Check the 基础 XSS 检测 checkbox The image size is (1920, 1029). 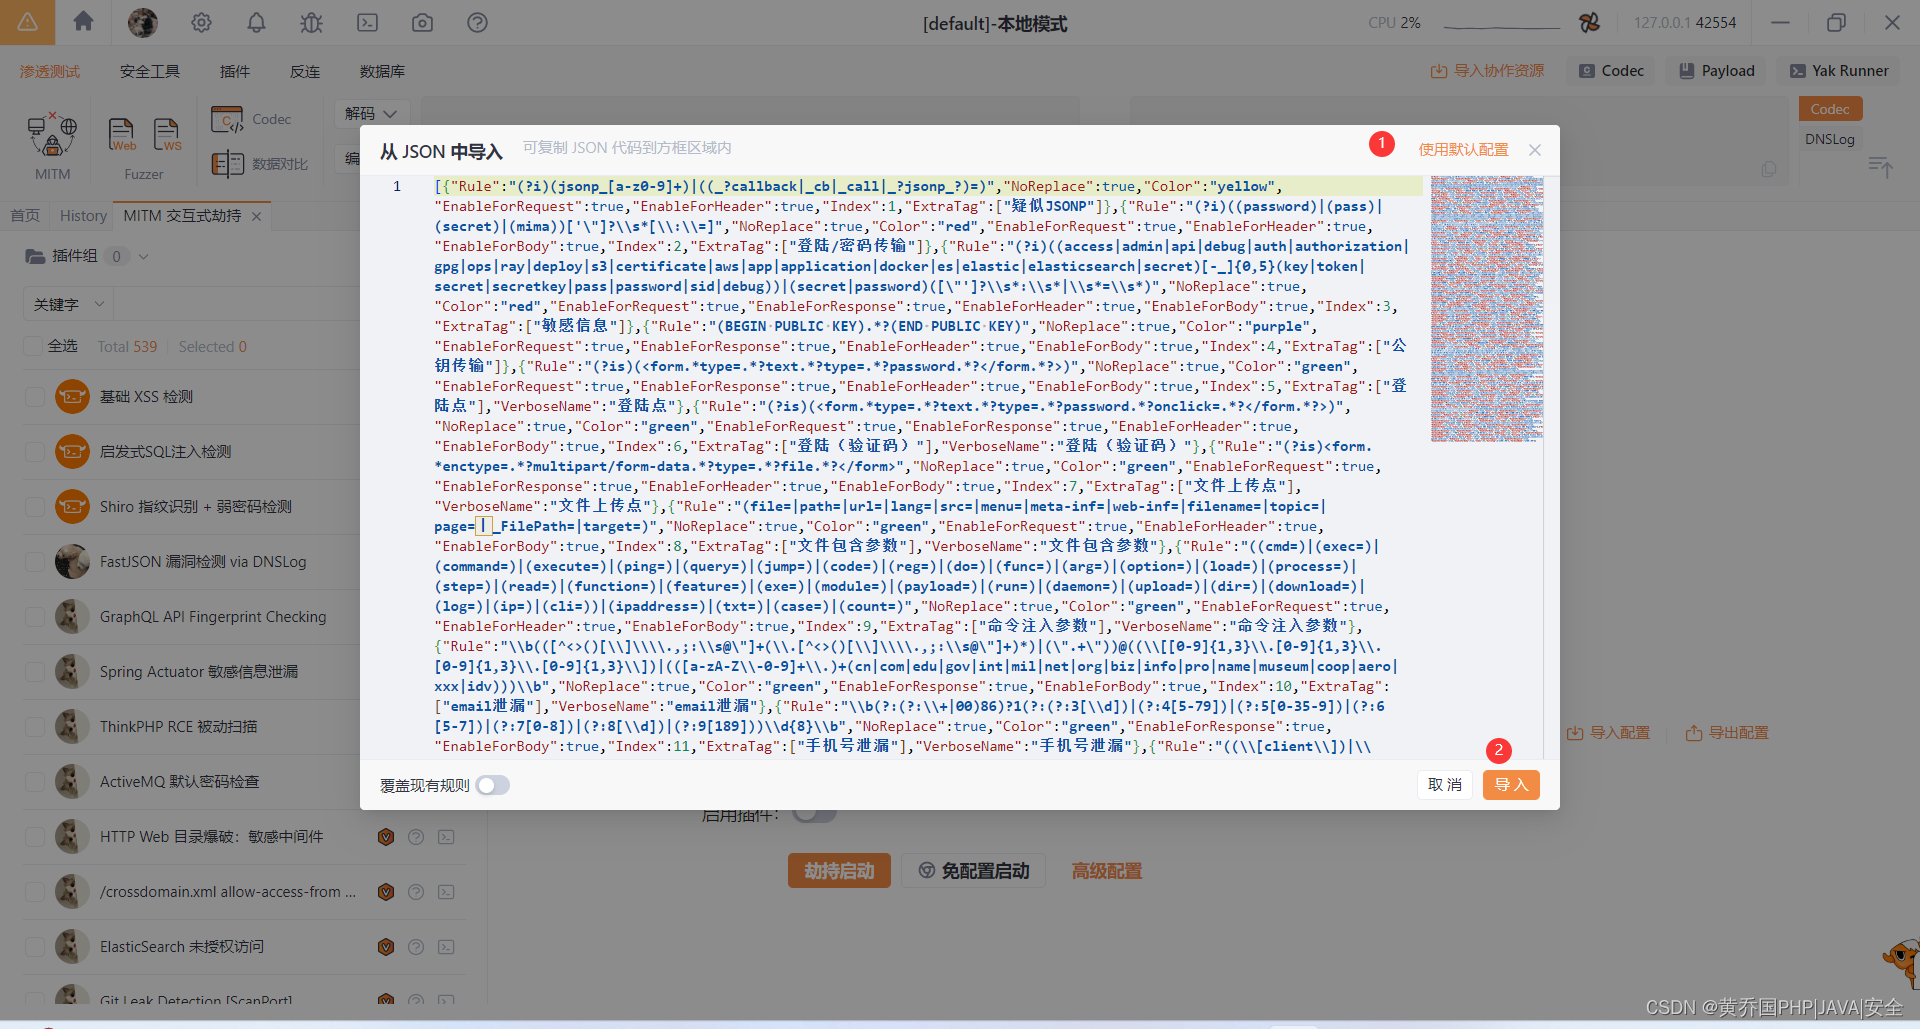click(34, 397)
